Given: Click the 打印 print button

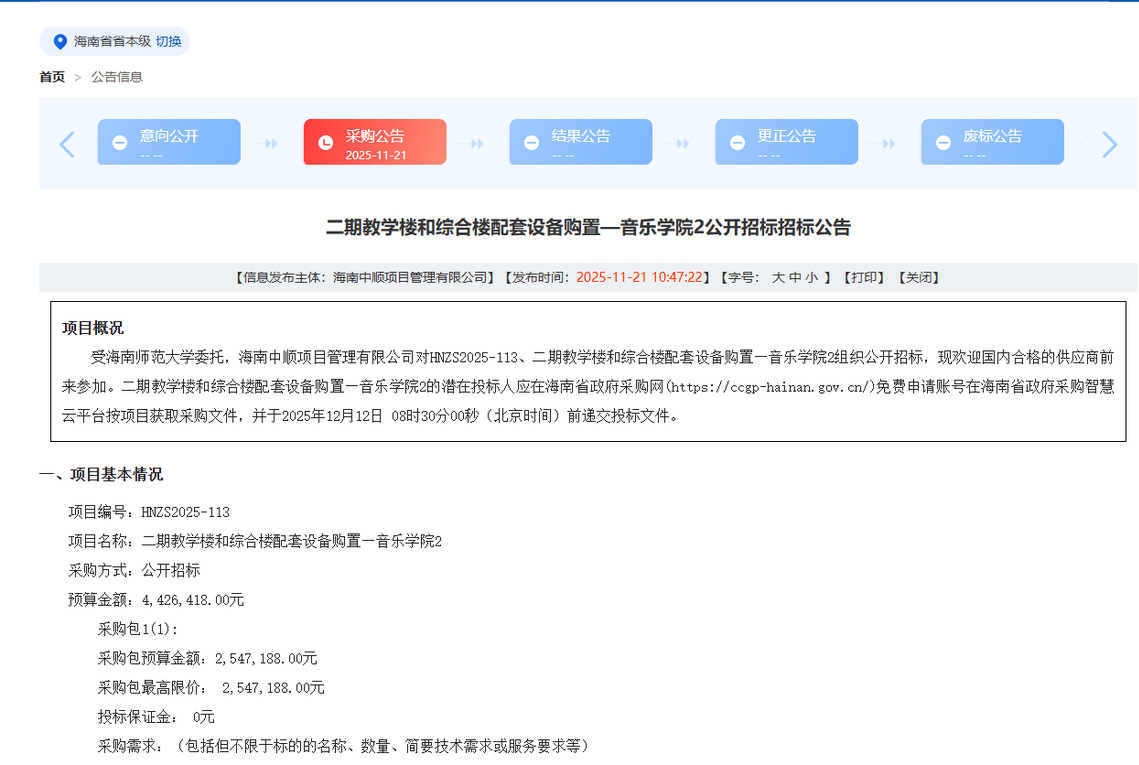Looking at the screenshot, I should 863,278.
